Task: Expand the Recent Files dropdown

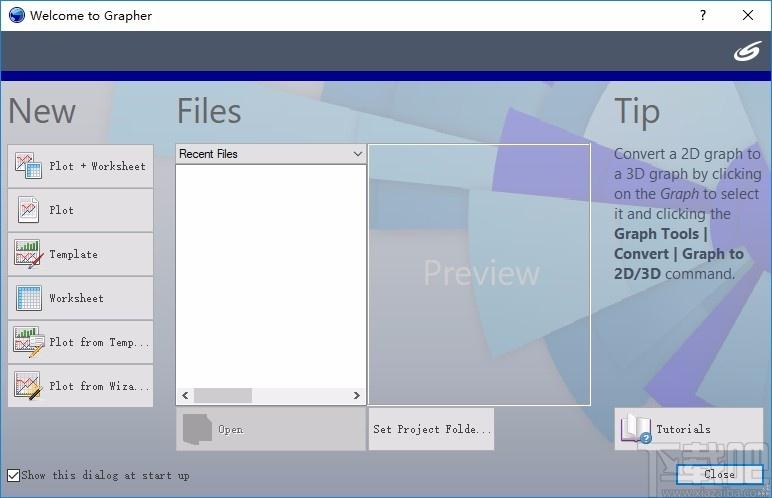Action: click(x=358, y=154)
